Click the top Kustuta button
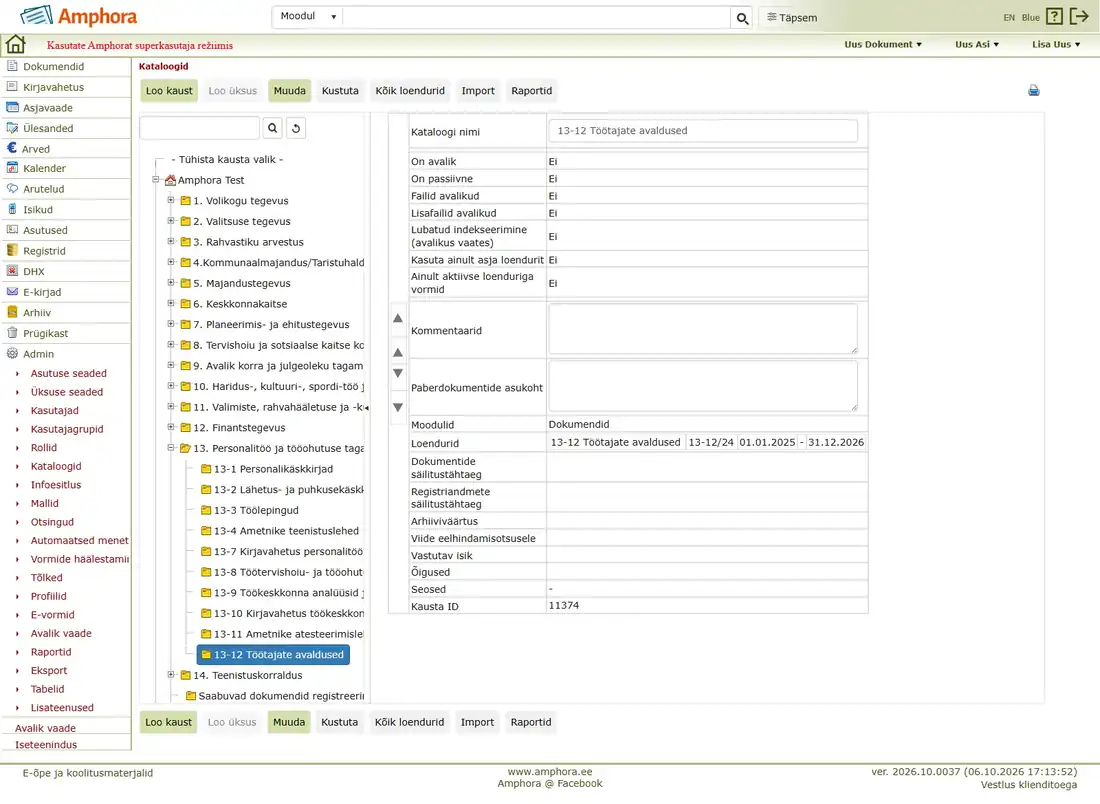Image resolution: width=1100 pixels, height=804 pixels. click(340, 91)
